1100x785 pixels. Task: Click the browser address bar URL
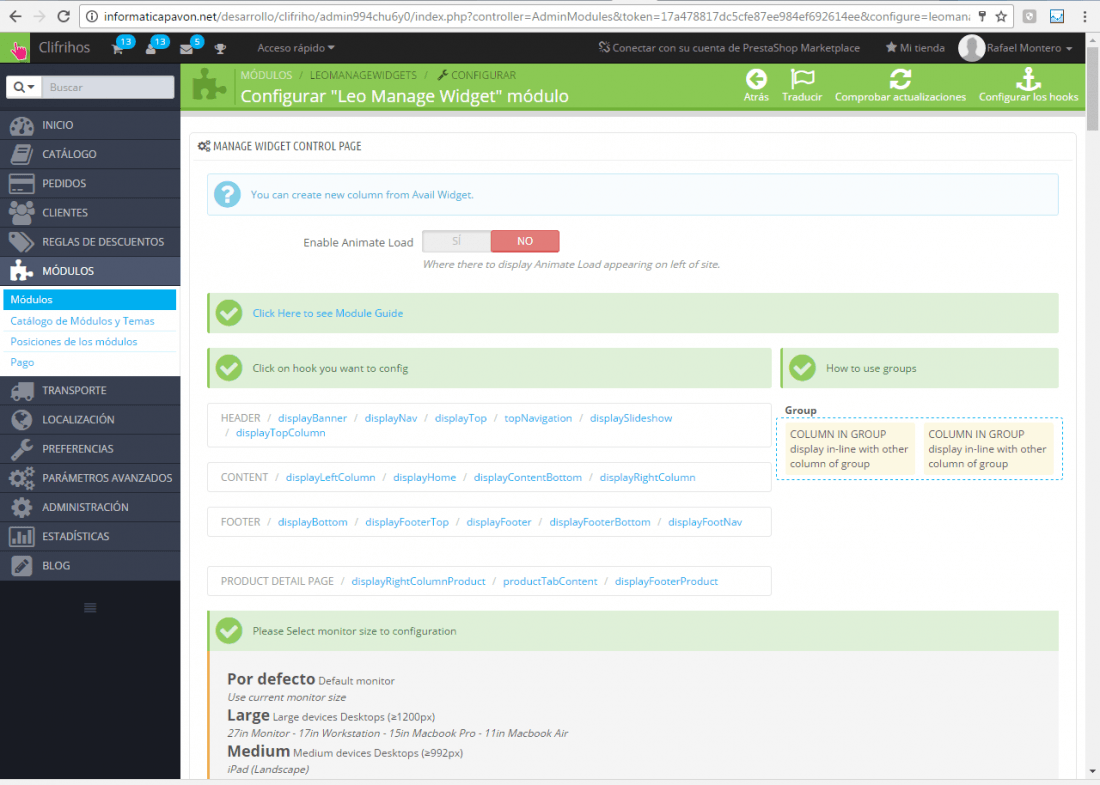coord(537,16)
